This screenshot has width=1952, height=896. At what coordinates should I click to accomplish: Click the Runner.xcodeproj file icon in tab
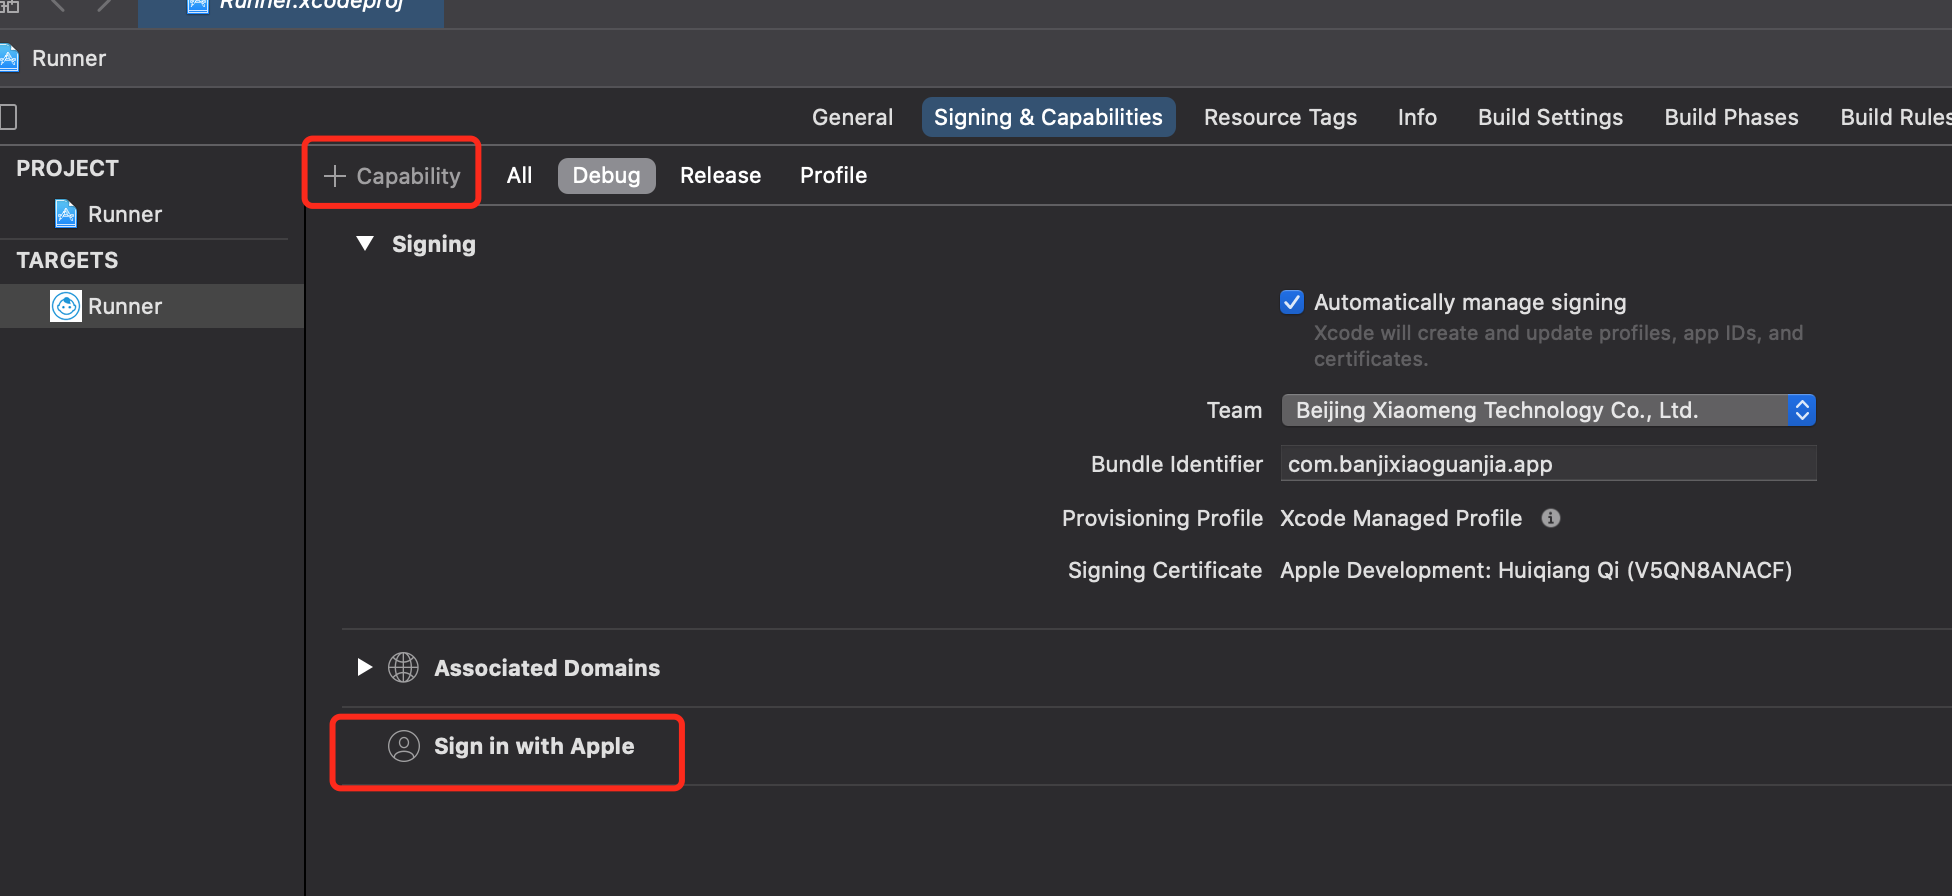click(197, 6)
